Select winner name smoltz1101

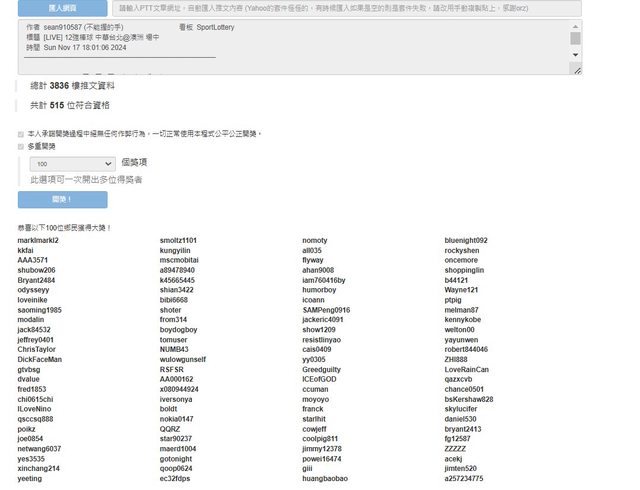click(178, 241)
